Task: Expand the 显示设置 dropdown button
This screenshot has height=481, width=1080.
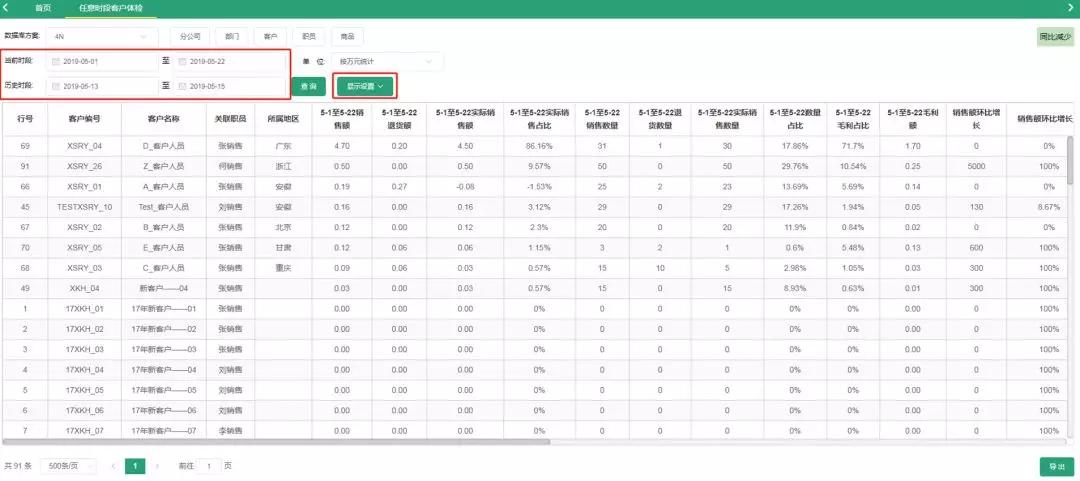Action: (365, 87)
